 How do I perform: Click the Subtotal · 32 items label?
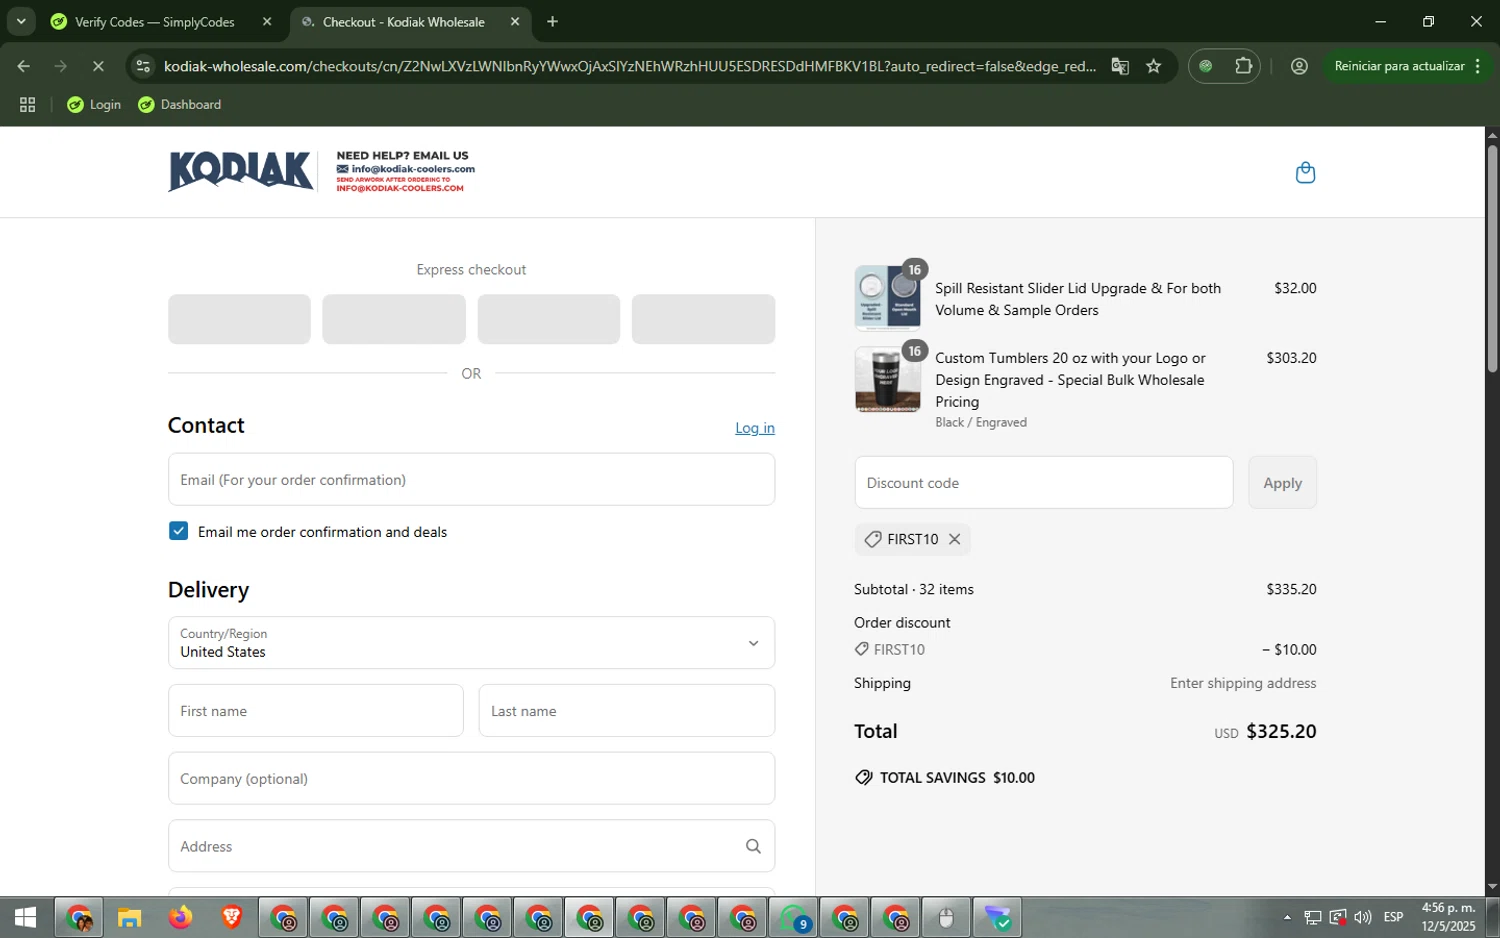click(914, 589)
